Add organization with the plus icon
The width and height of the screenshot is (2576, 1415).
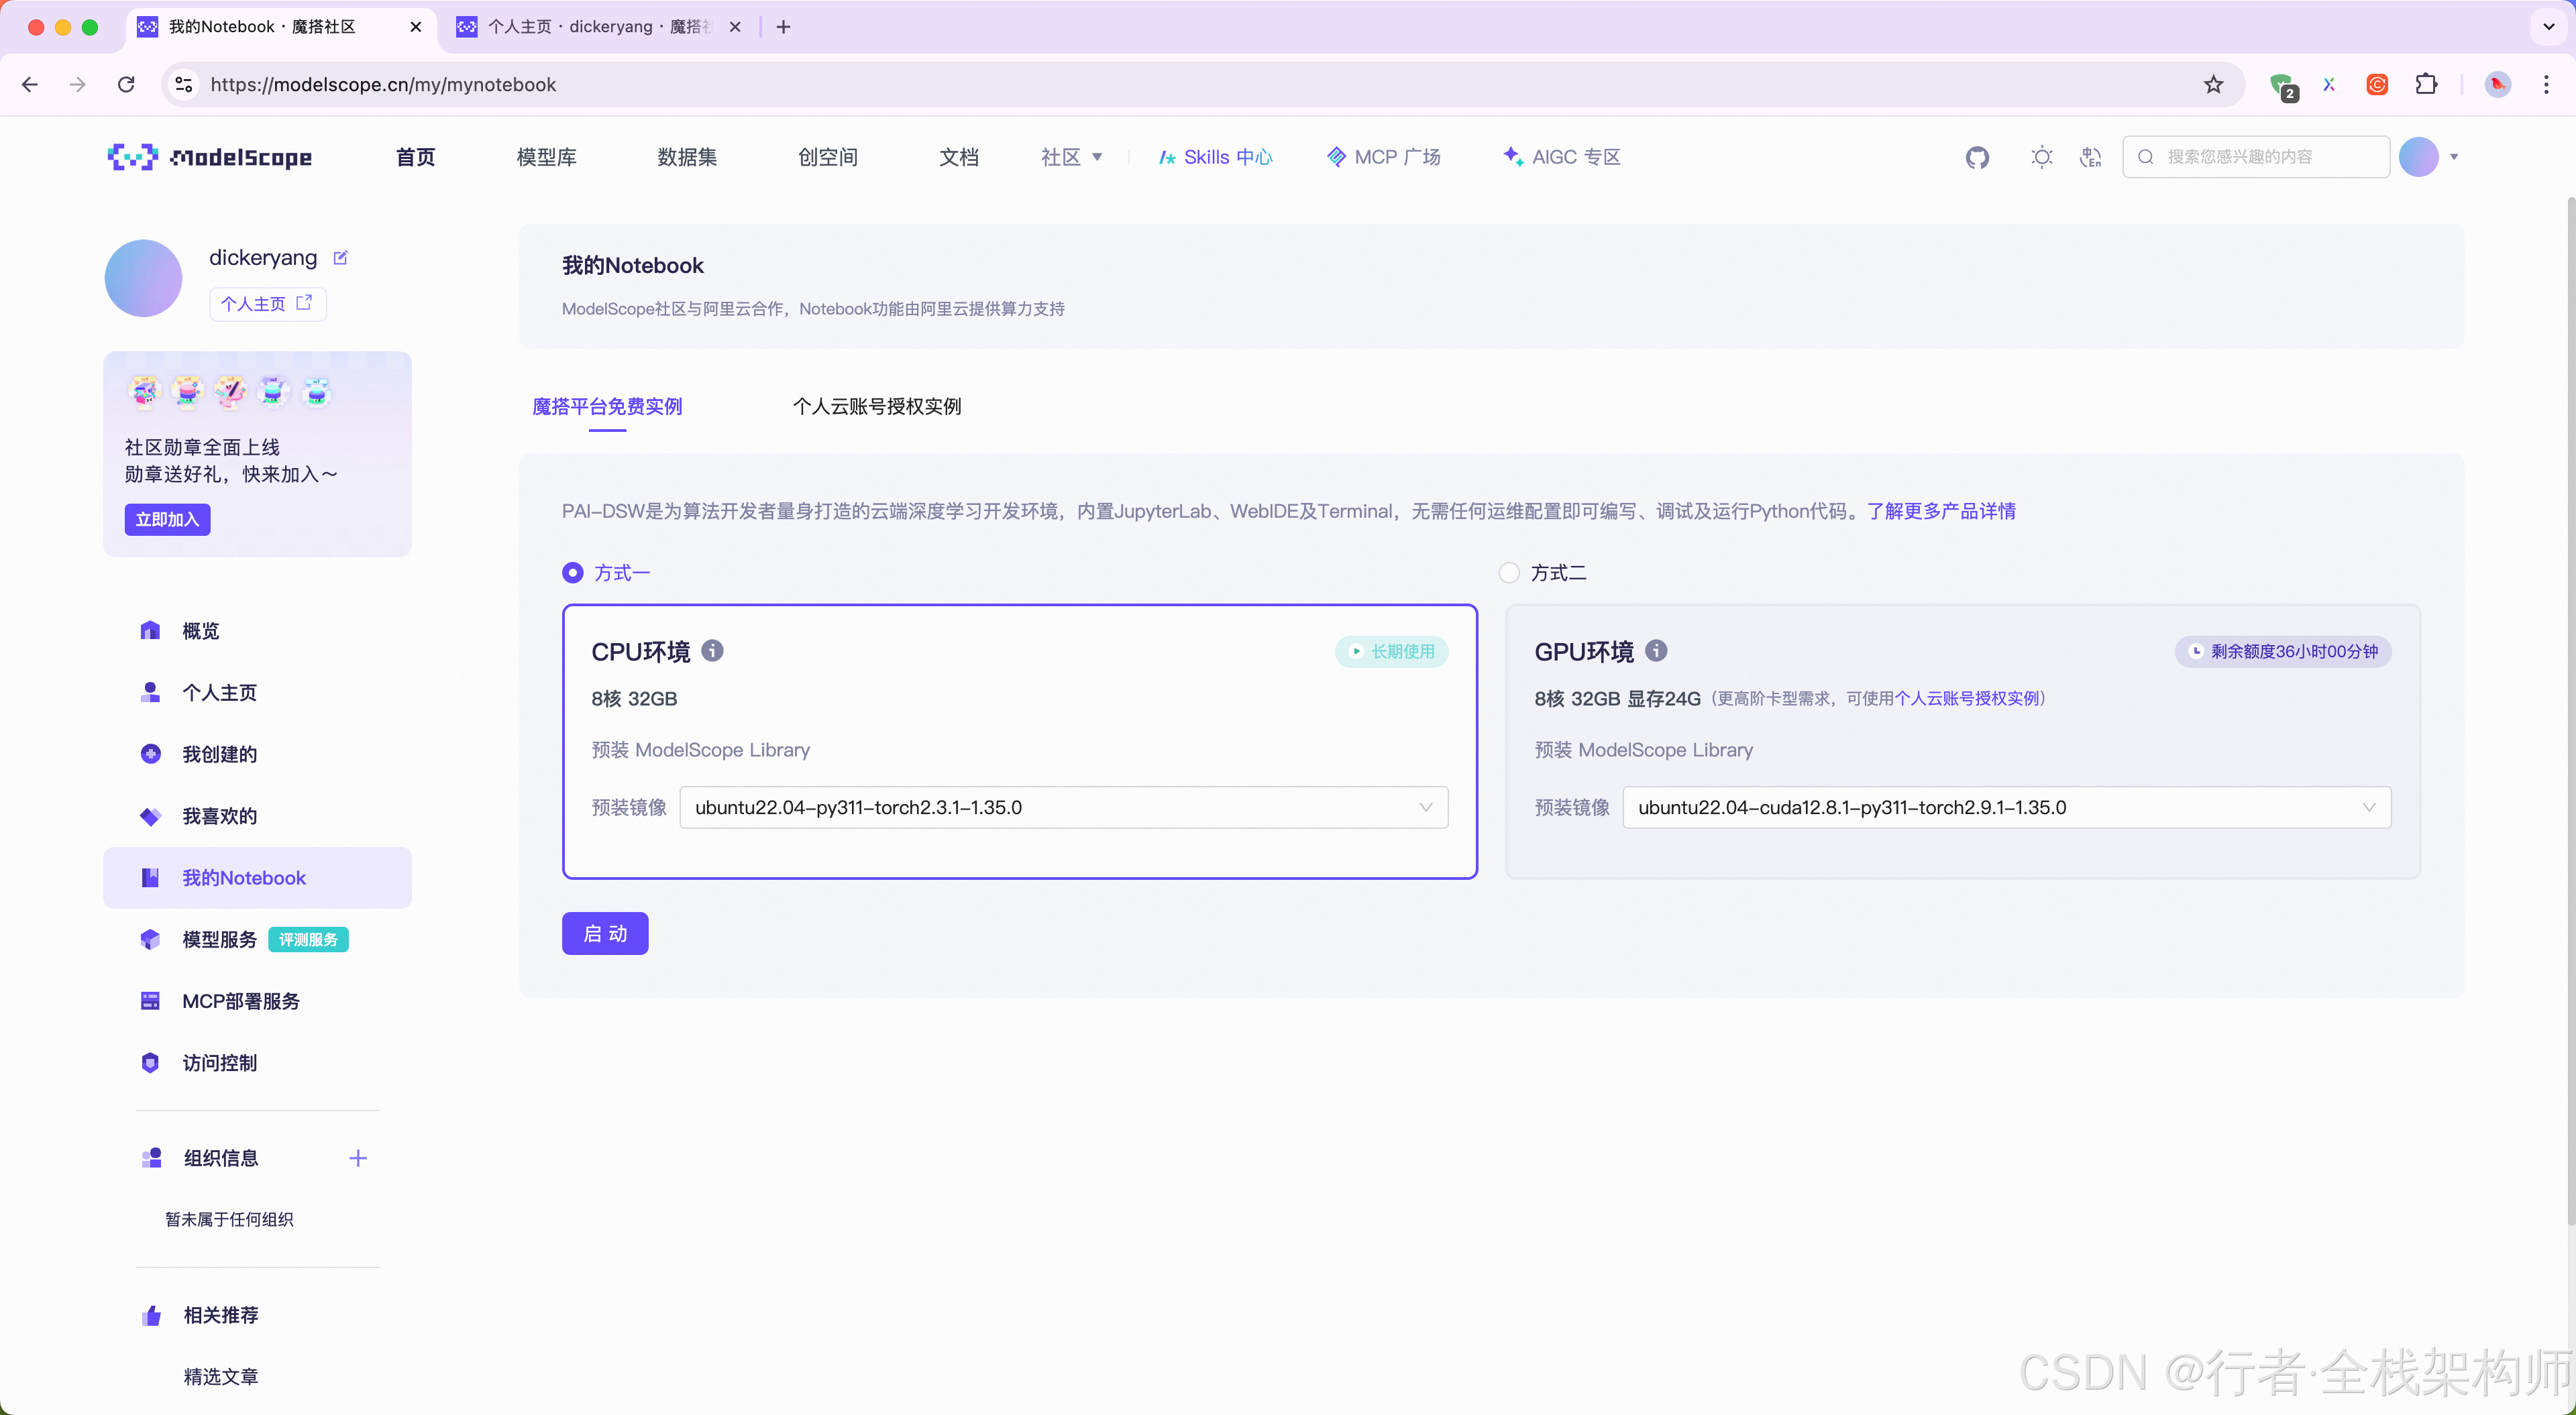pyautogui.click(x=358, y=1158)
